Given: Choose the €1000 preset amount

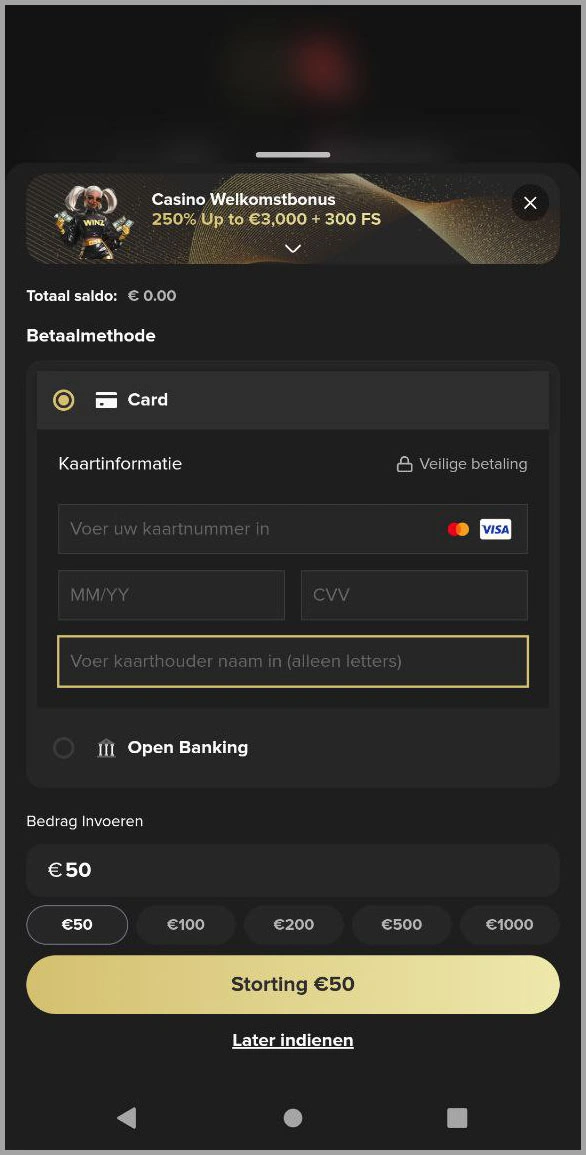Looking at the screenshot, I should pos(509,924).
